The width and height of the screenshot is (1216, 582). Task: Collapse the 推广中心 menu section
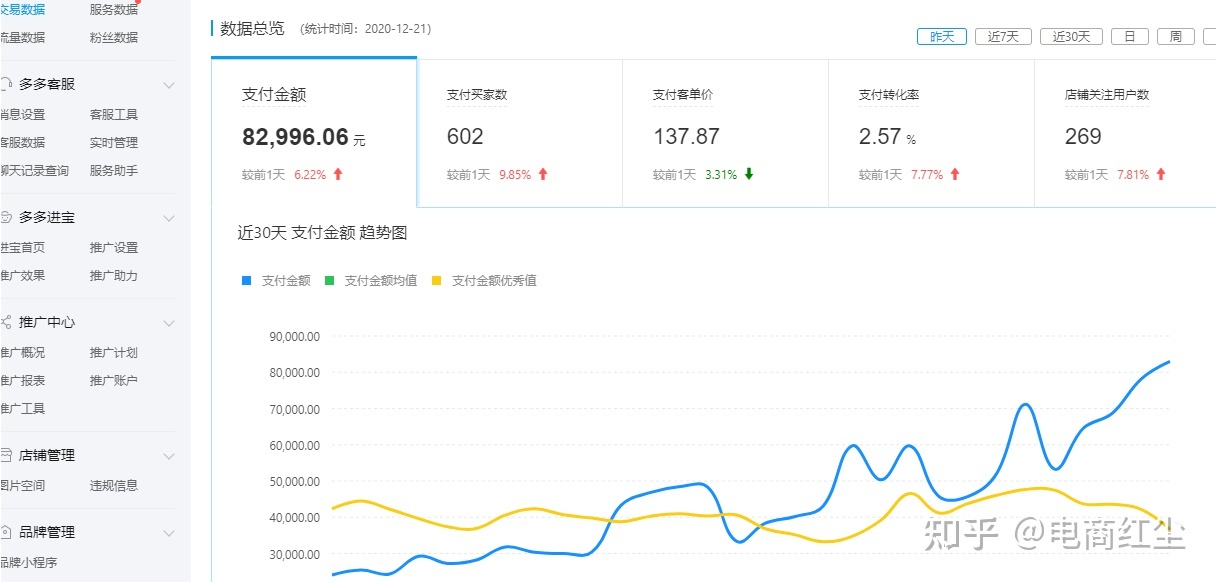pyautogui.click(x=169, y=323)
